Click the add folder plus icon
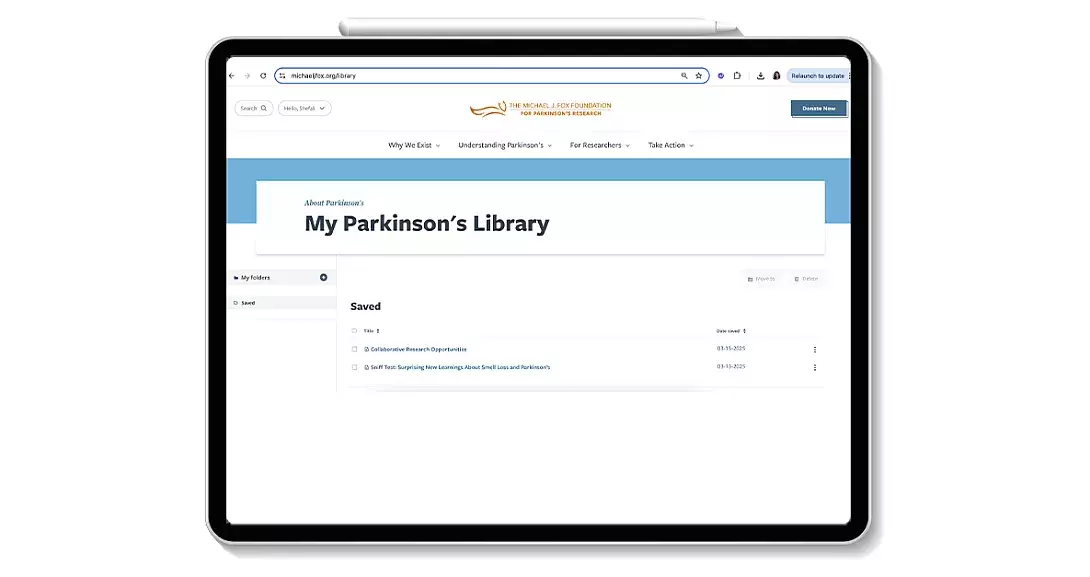 tap(323, 277)
